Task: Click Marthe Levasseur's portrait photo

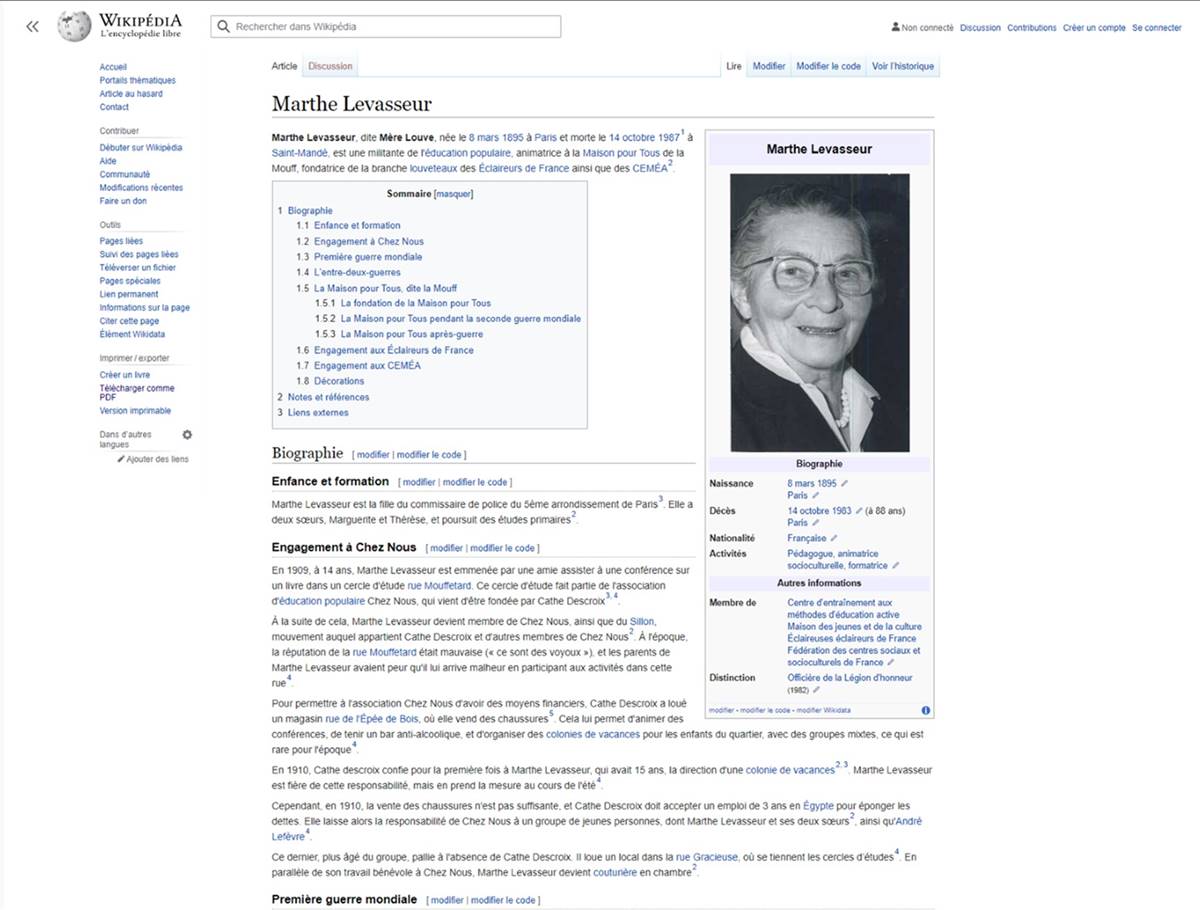Action: pos(820,310)
